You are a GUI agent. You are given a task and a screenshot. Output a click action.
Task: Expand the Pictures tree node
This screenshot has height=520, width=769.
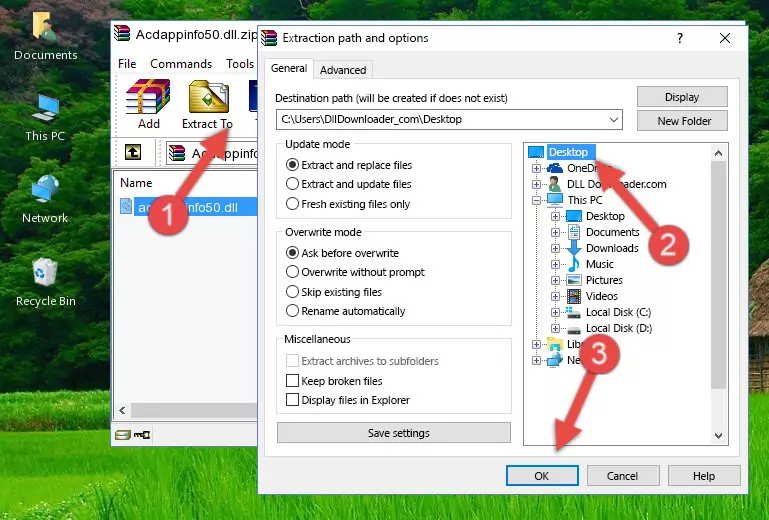coord(555,281)
